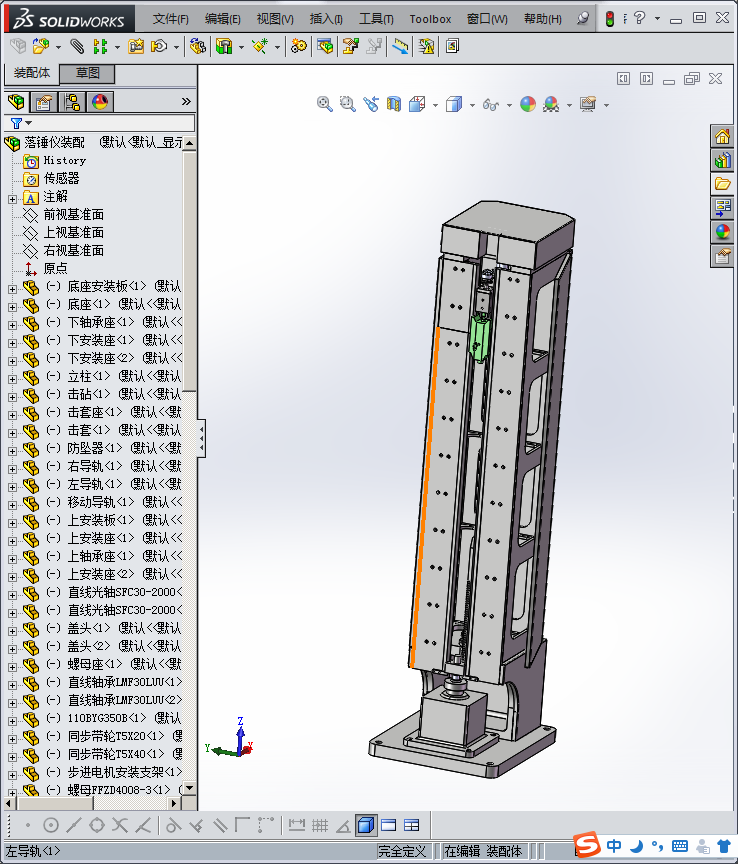Toggle the grid snap icon in bottom toolbar
The height and width of the screenshot is (864, 738).
[320, 825]
